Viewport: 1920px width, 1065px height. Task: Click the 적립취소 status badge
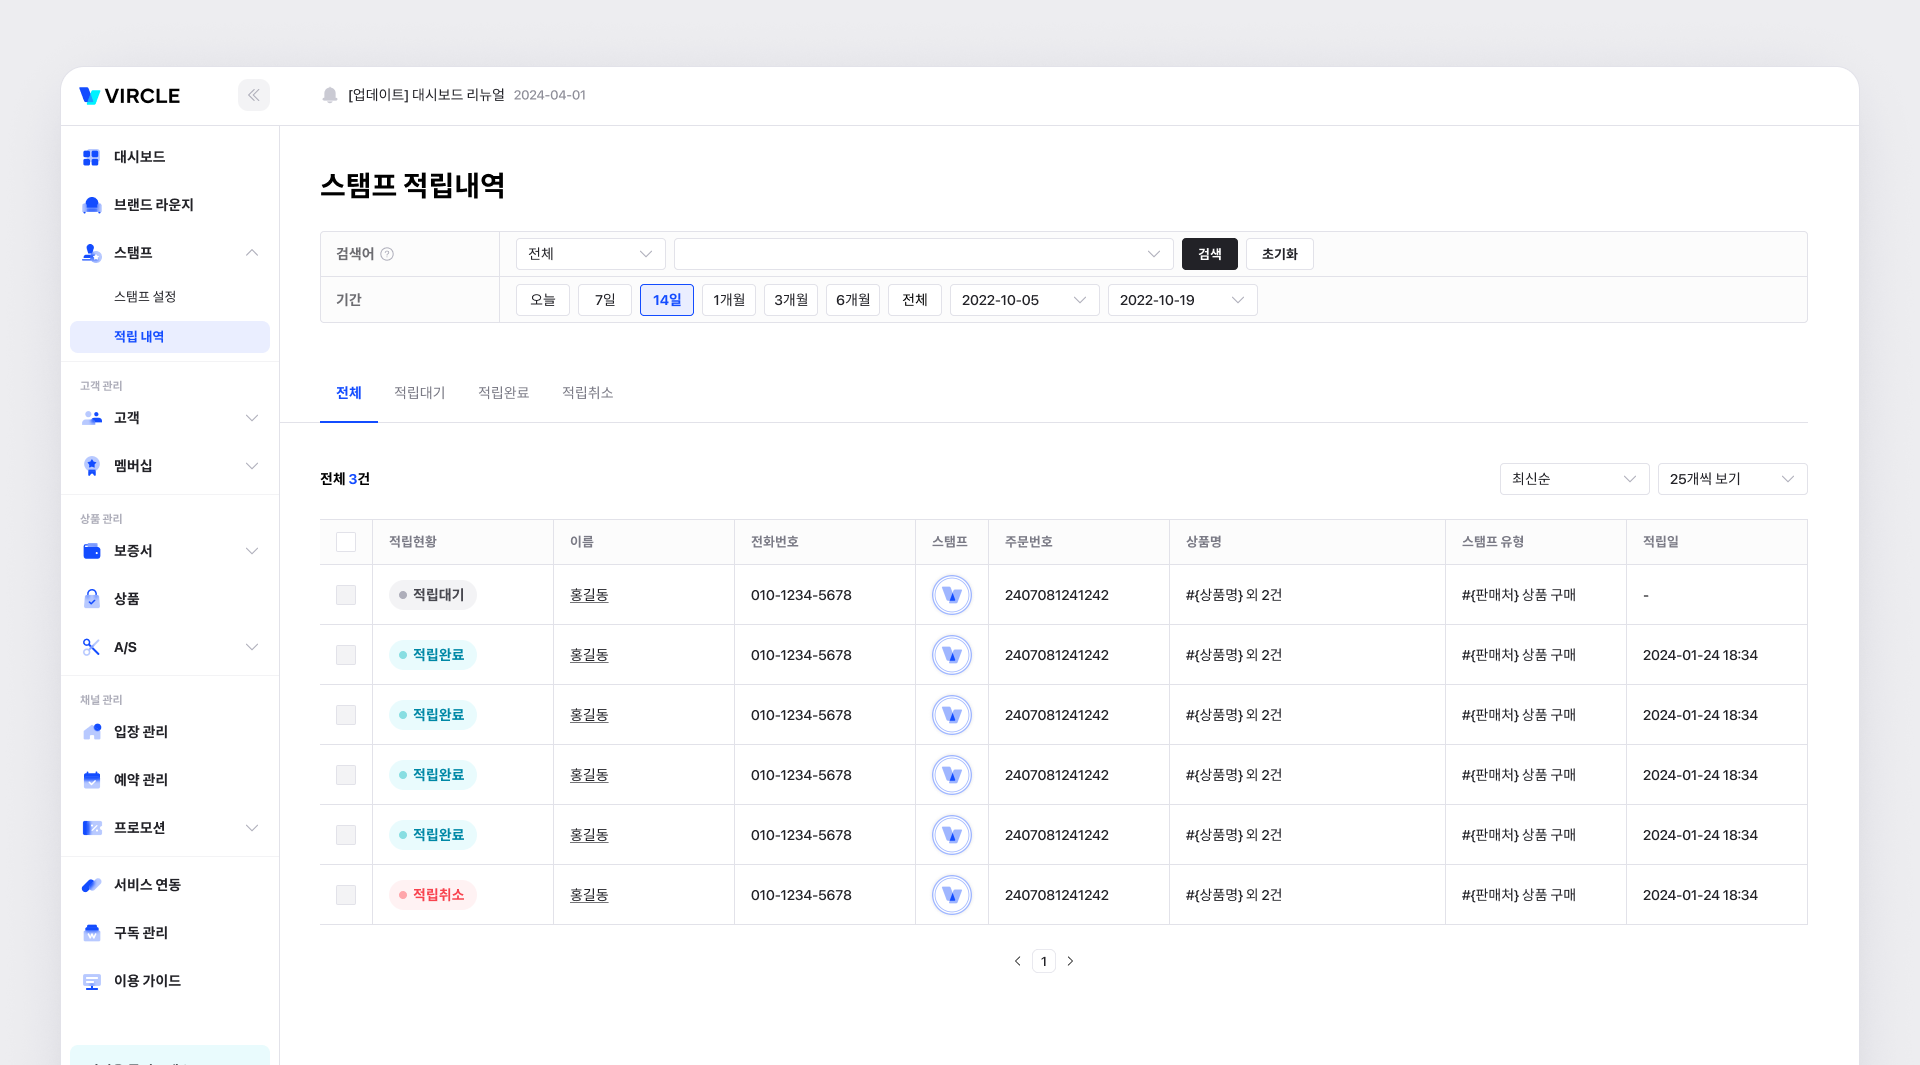433,895
